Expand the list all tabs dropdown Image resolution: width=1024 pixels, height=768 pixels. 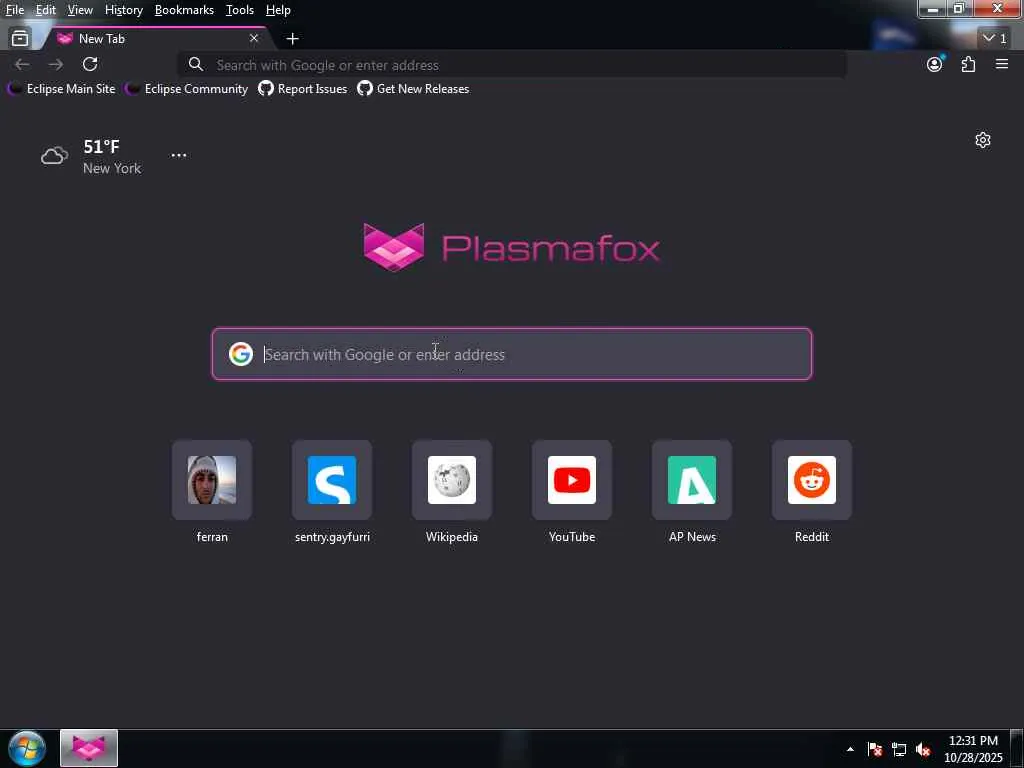point(995,39)
